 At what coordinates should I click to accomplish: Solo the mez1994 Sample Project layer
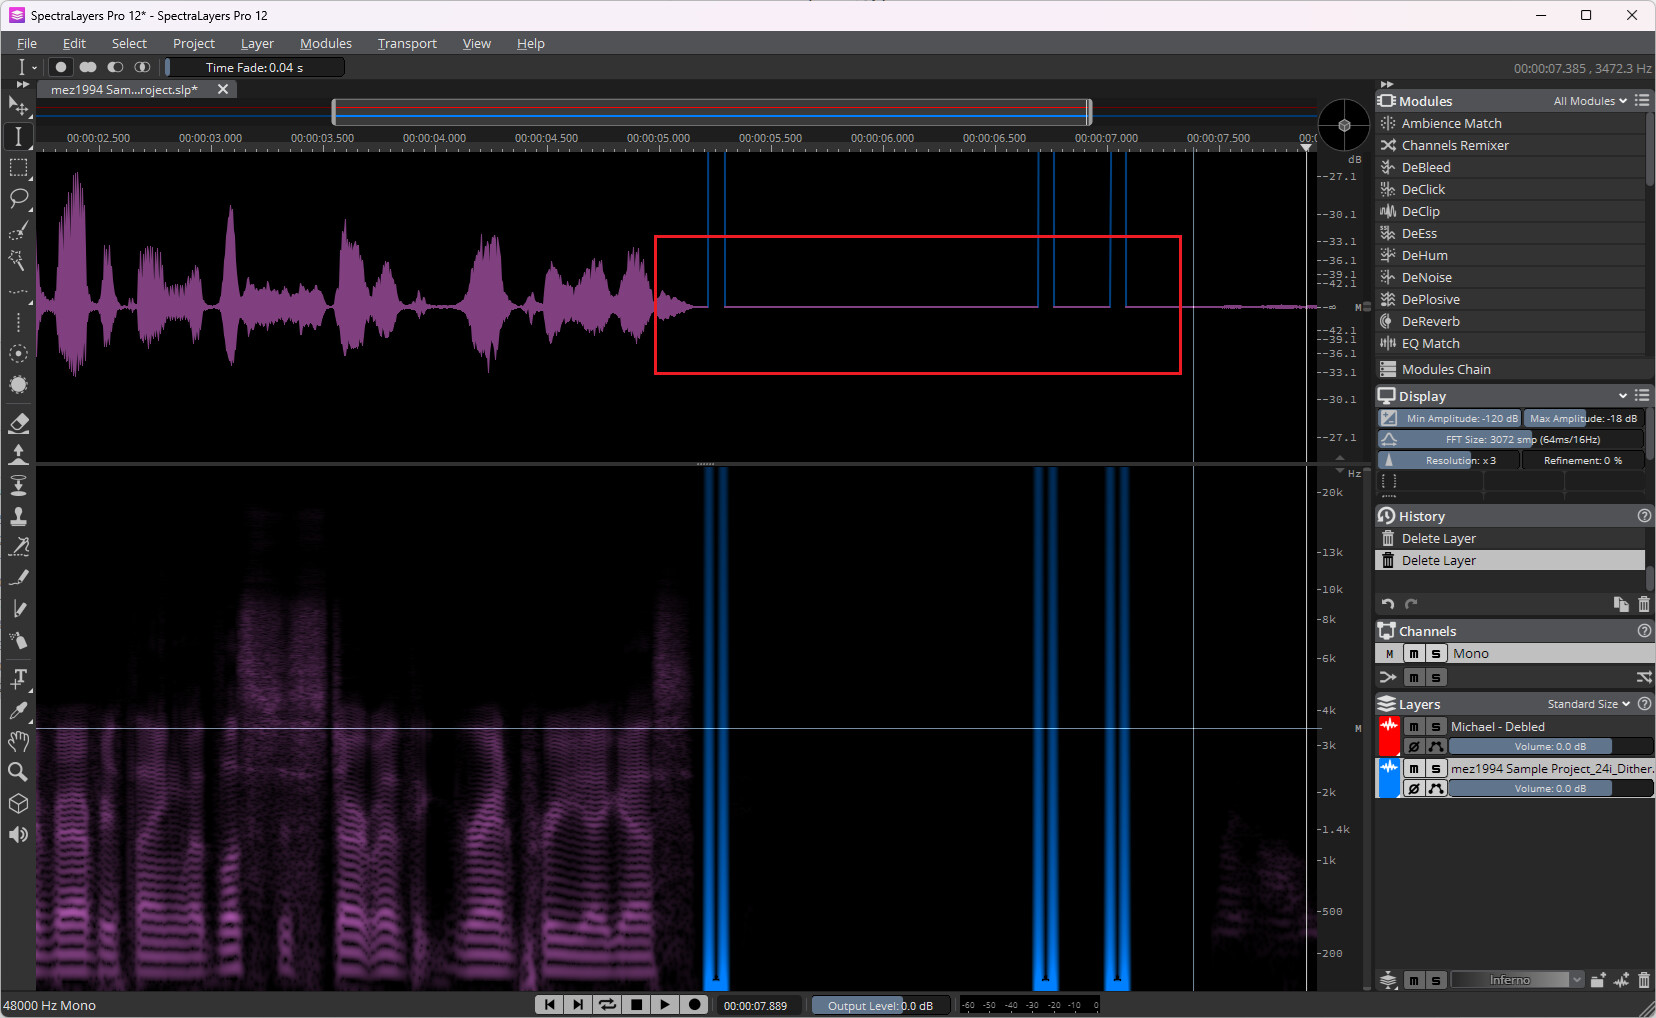1436,769
